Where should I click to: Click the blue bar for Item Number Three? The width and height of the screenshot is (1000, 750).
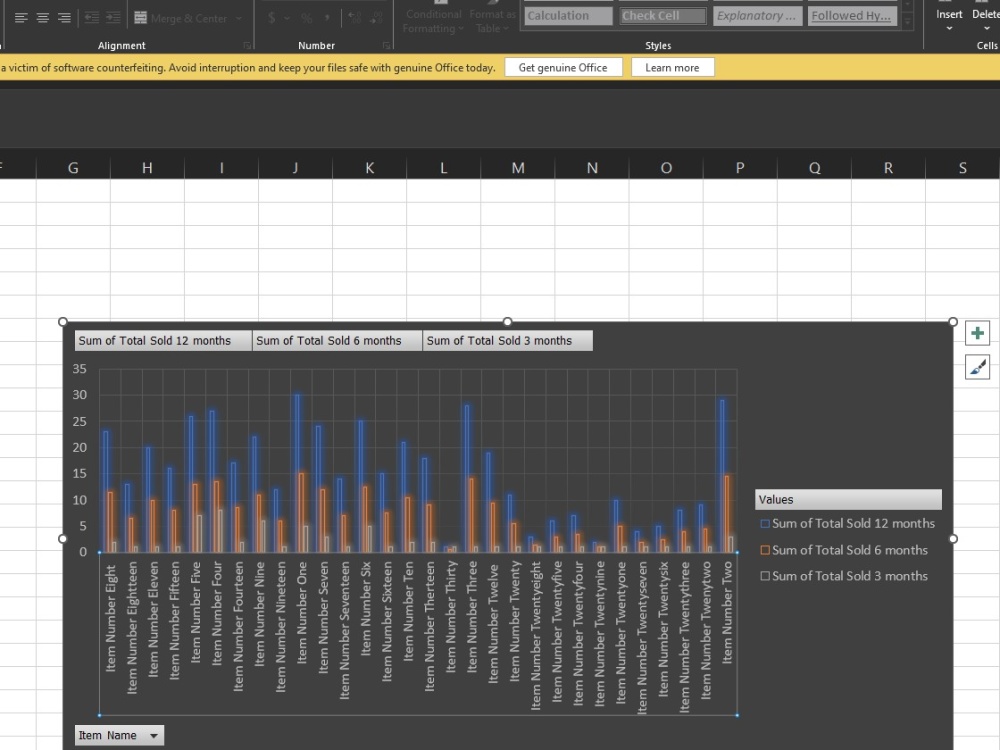point(467,478)
